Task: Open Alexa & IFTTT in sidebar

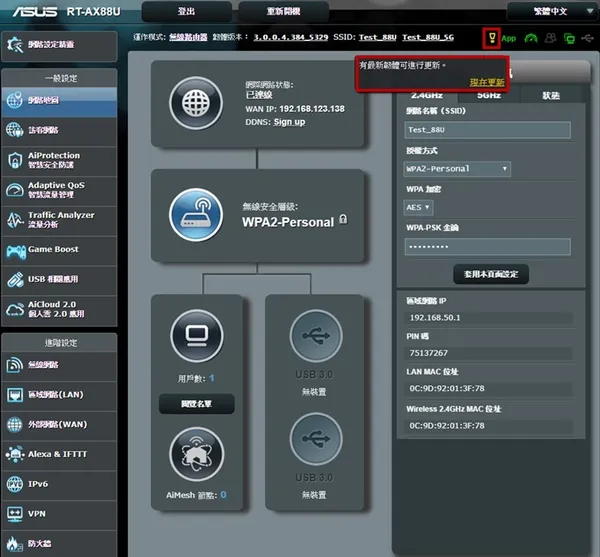Action: tap(59, 455)
